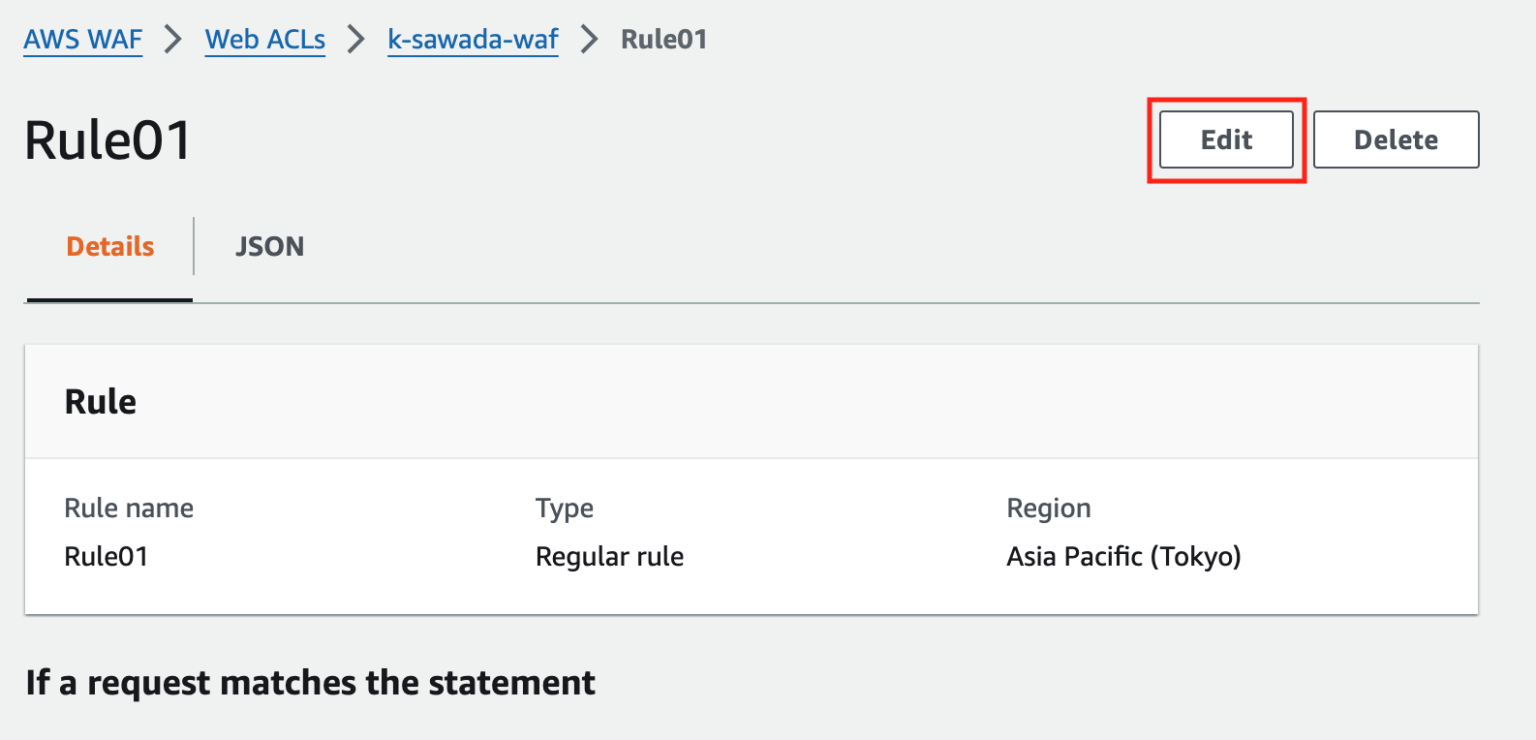1536x740 pixels.
Task: Select the Details tab
Action: coord(108,246)
